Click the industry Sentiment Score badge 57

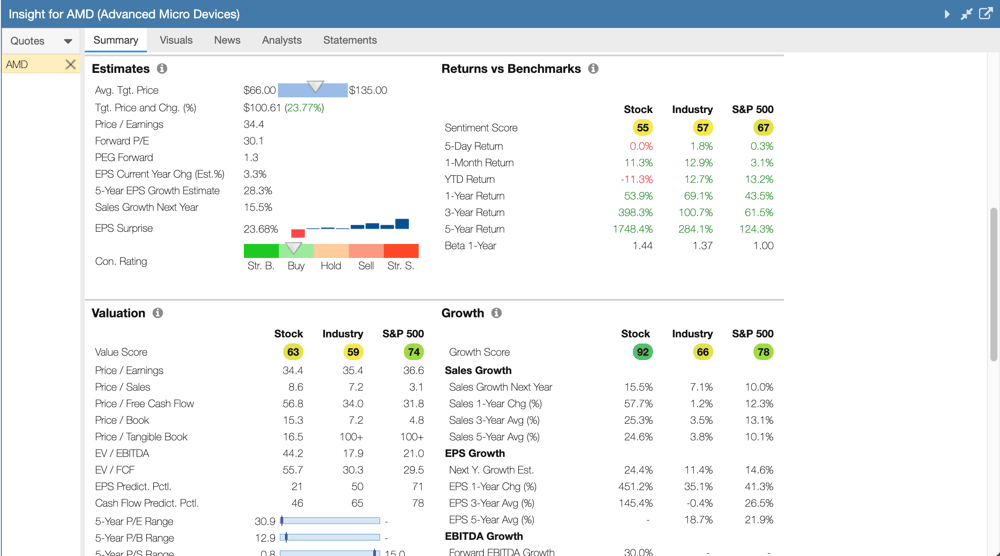703,128
